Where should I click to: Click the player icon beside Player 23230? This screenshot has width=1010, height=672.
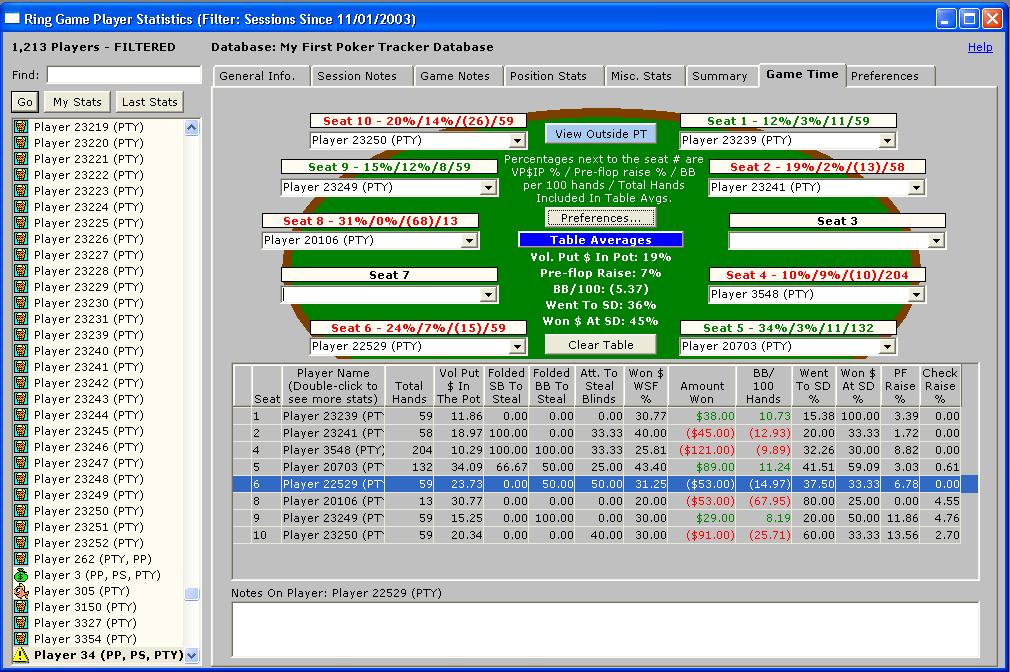[x=20, y=303]
